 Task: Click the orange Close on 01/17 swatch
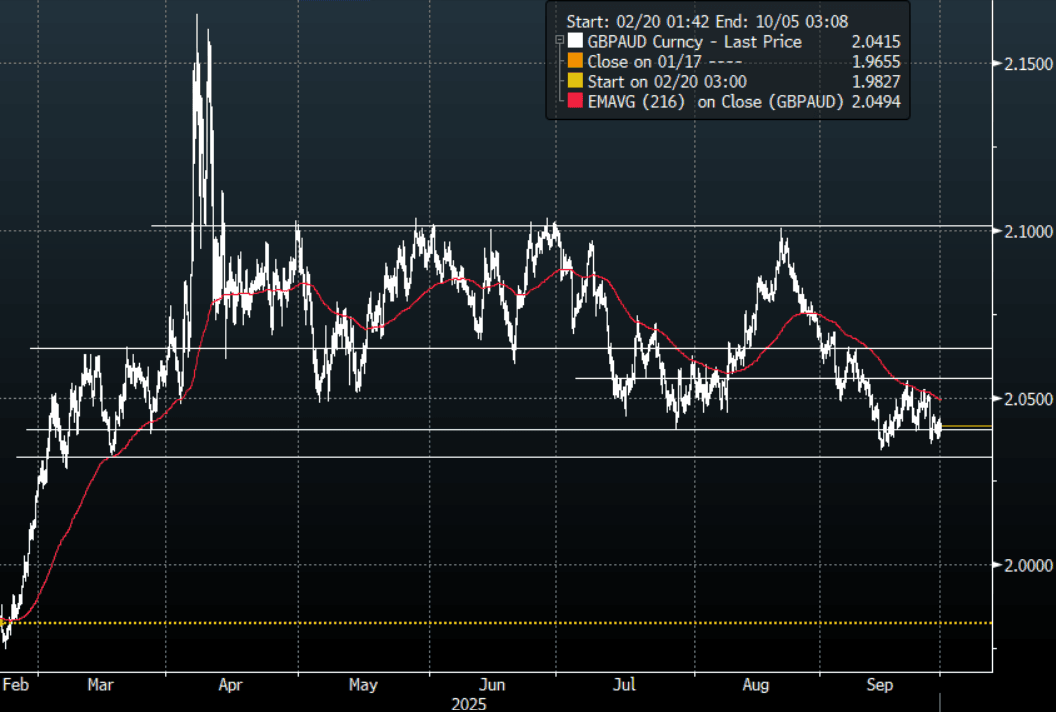[x=574, y=62]
